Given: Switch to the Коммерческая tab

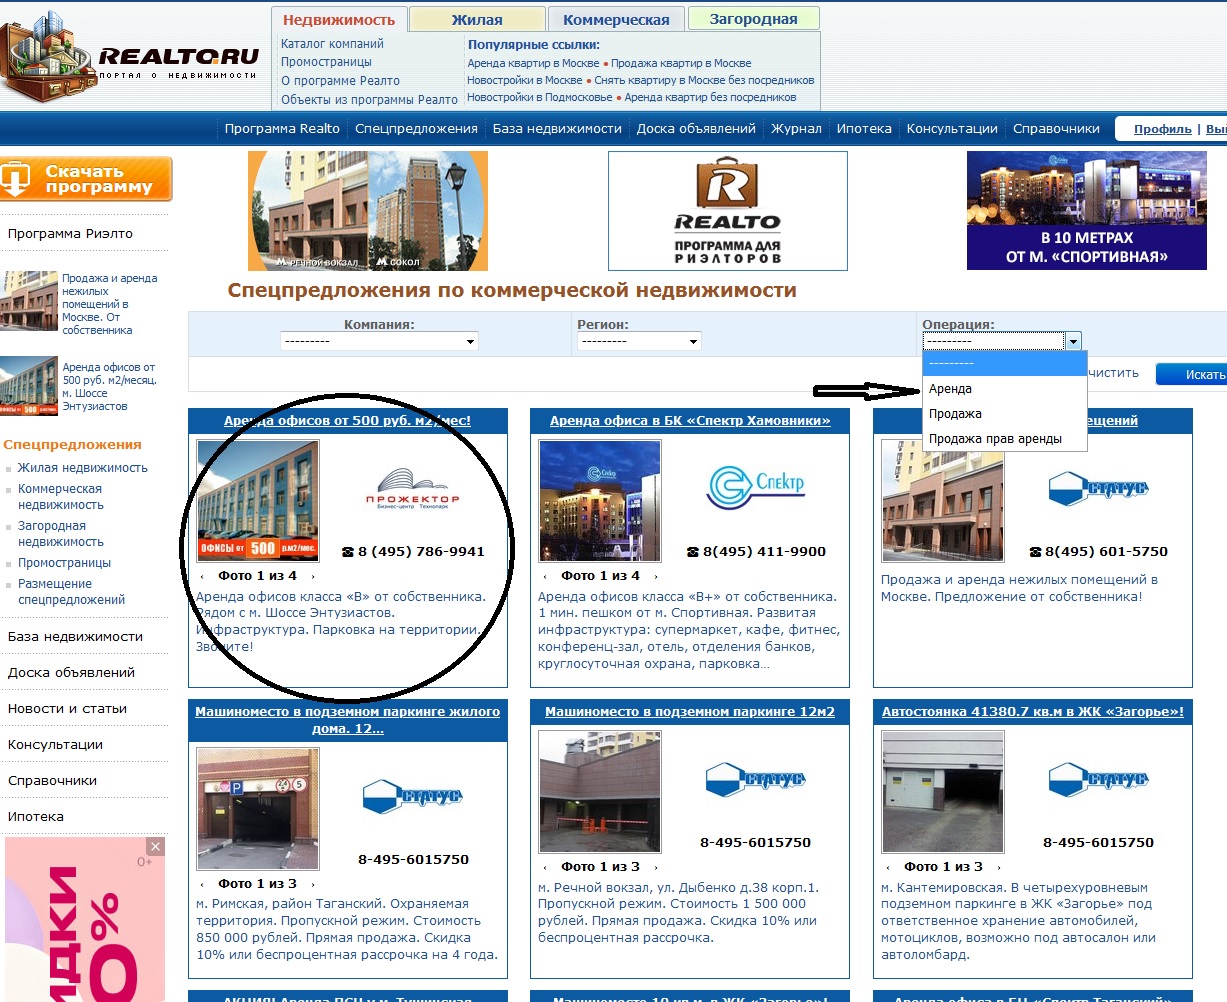Looking at the screenshot, I should [616, 20].
